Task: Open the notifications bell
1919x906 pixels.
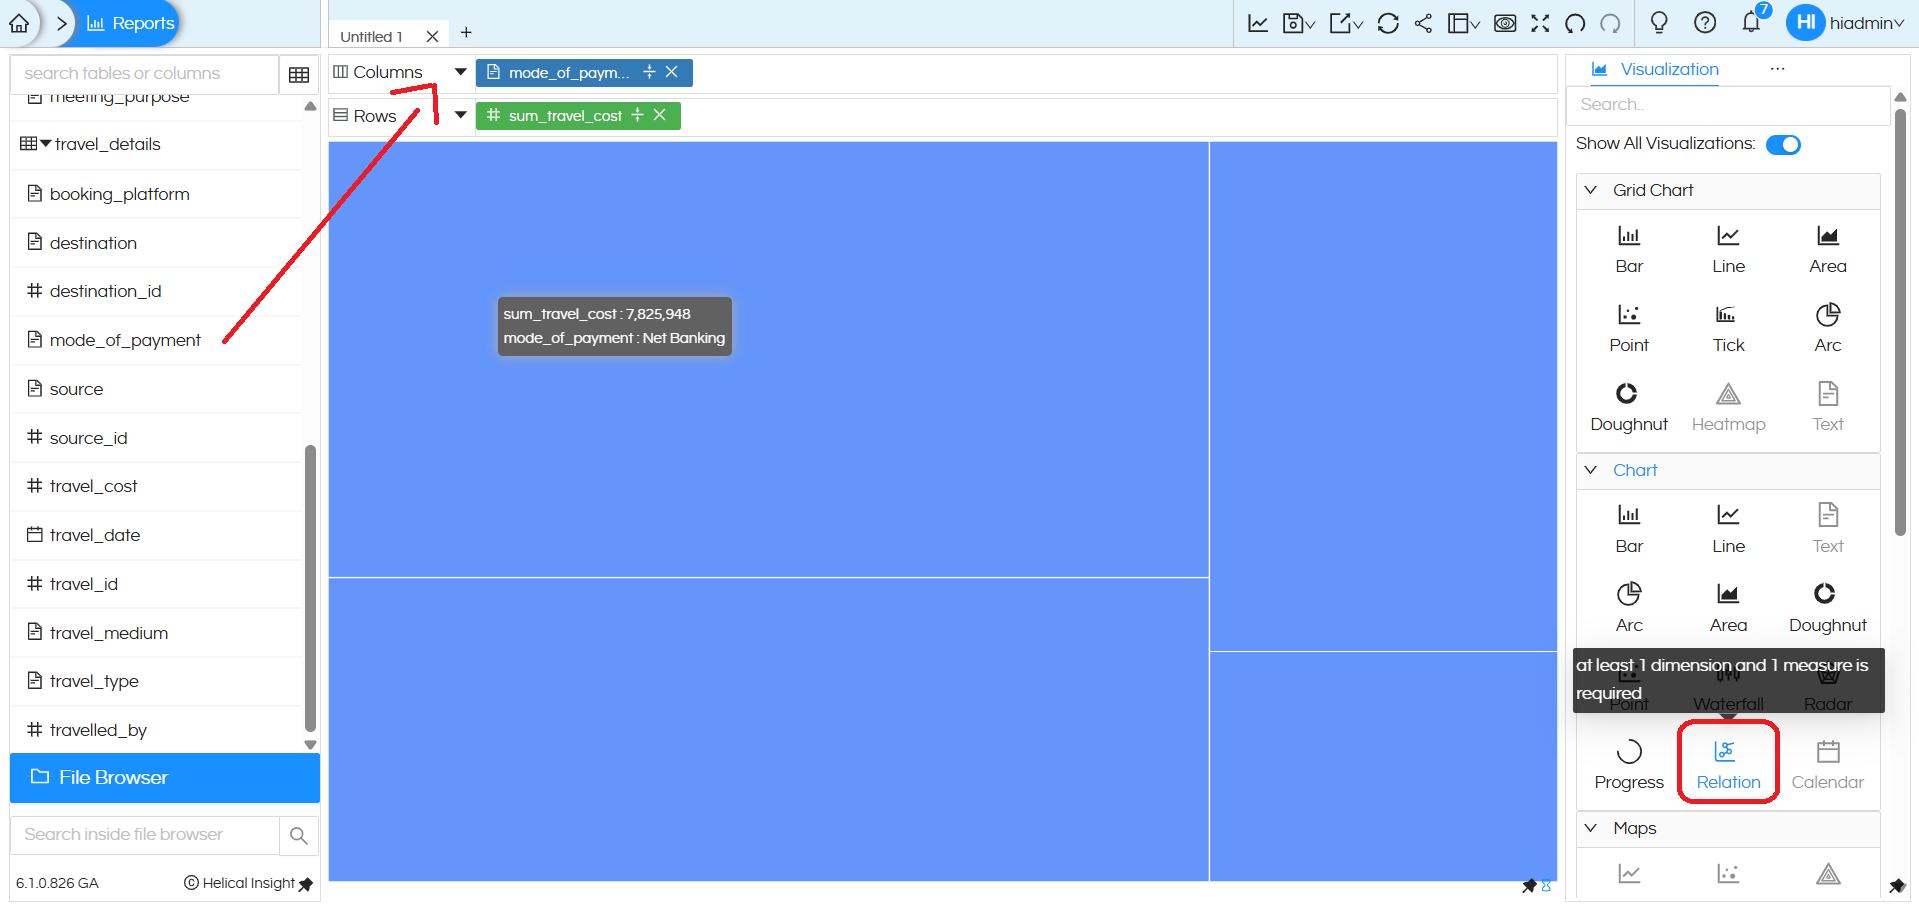Action: click(1750, 23)
